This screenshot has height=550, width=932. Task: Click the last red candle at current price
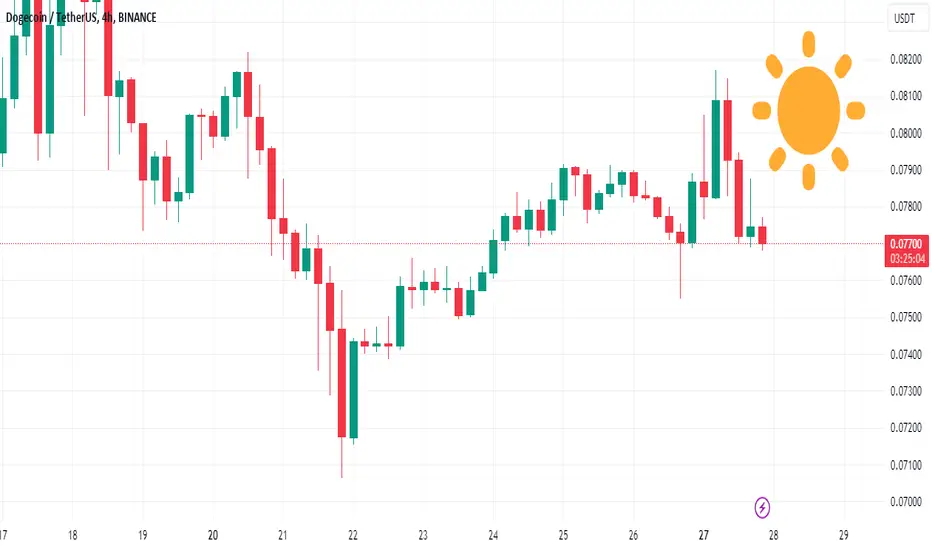(x=762, y=235)
